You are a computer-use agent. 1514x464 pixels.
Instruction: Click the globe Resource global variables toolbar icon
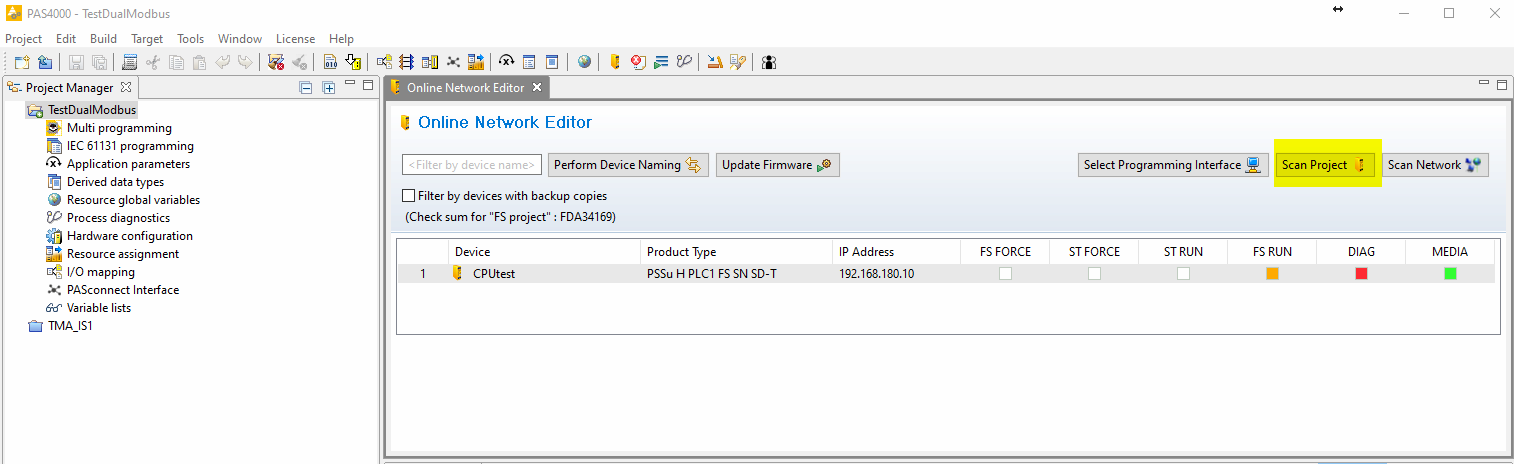point(584,62)
